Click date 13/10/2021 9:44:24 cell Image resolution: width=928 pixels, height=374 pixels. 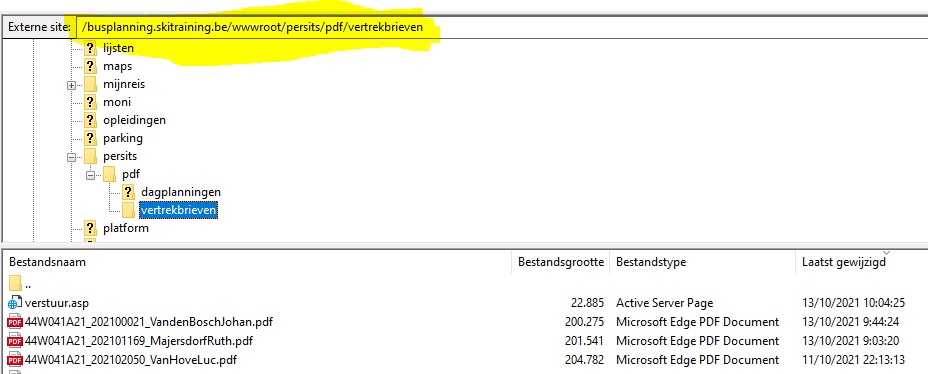coord(849,322)
